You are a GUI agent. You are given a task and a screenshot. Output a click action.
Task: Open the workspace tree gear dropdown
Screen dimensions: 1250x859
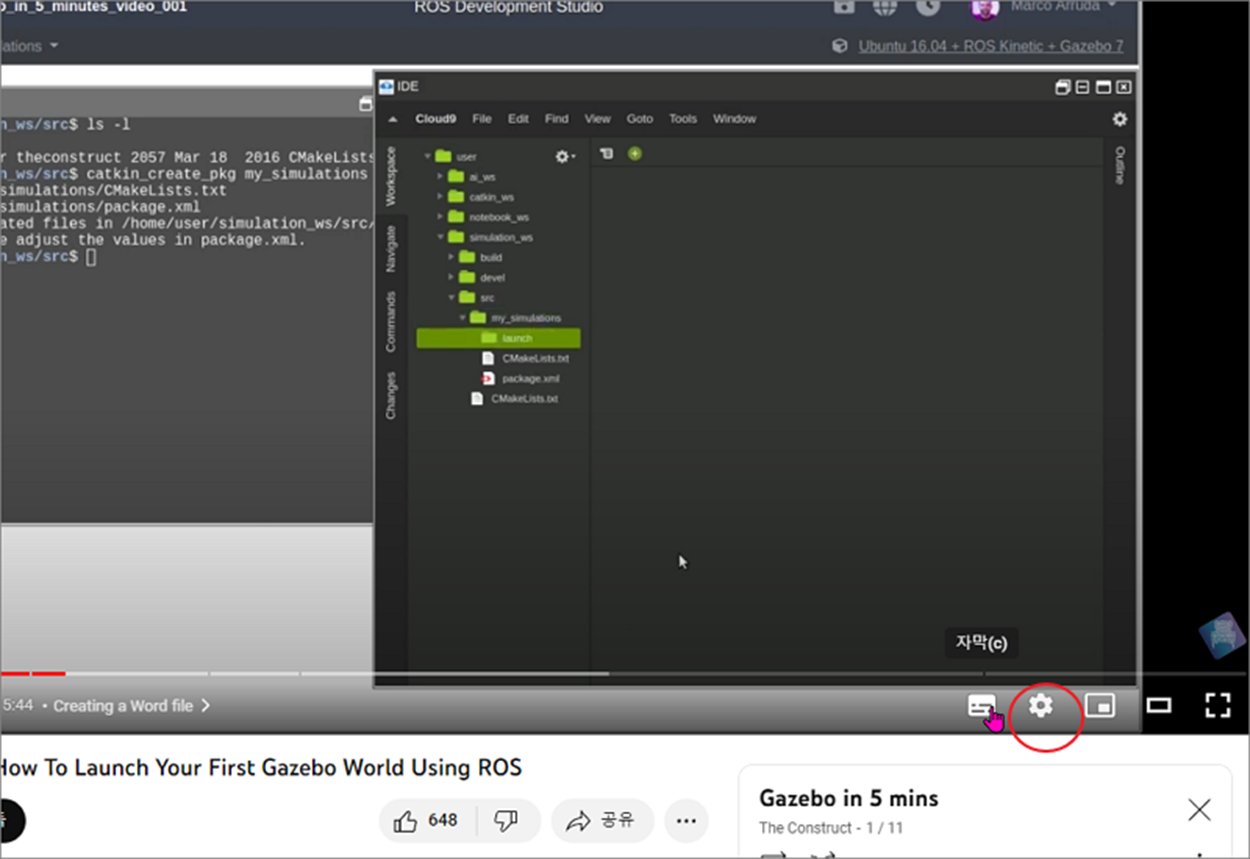pos(565,157)
